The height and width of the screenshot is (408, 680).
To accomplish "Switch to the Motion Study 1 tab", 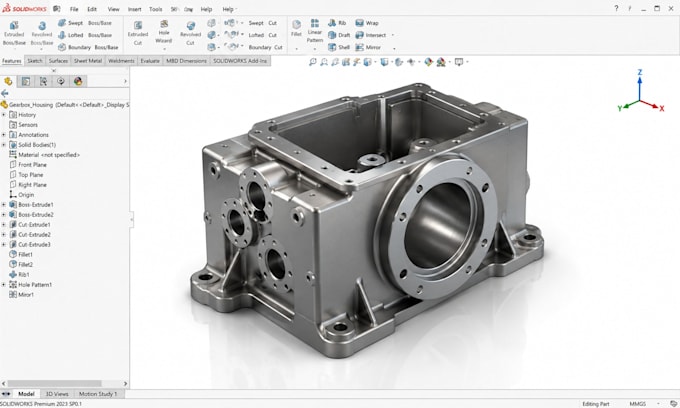I will tap(98, 394).
